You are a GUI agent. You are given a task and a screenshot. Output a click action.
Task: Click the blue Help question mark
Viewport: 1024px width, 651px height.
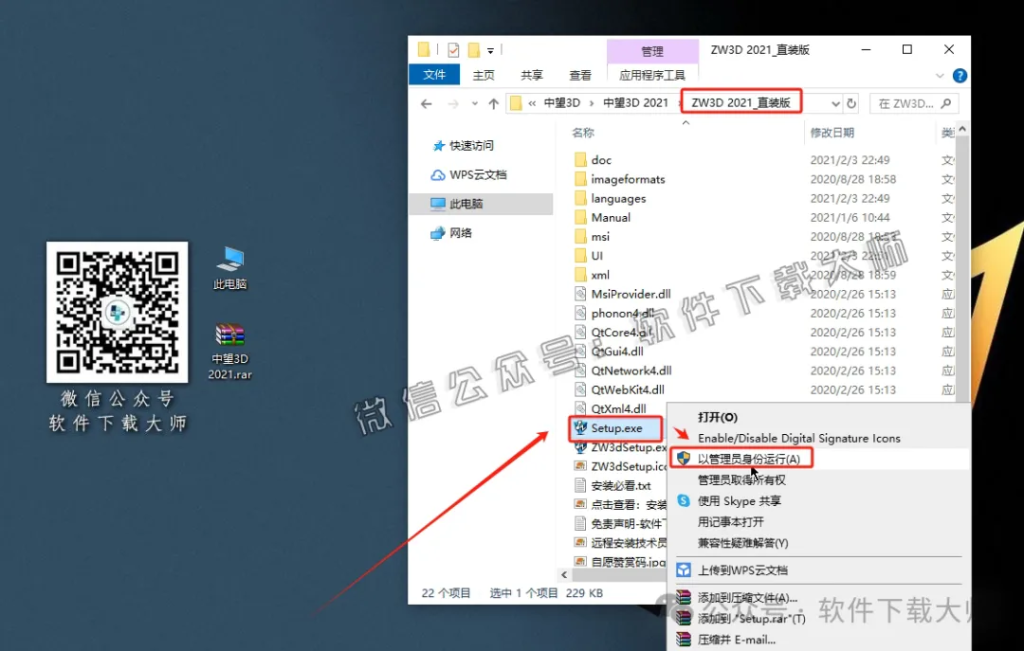(960, 75)
